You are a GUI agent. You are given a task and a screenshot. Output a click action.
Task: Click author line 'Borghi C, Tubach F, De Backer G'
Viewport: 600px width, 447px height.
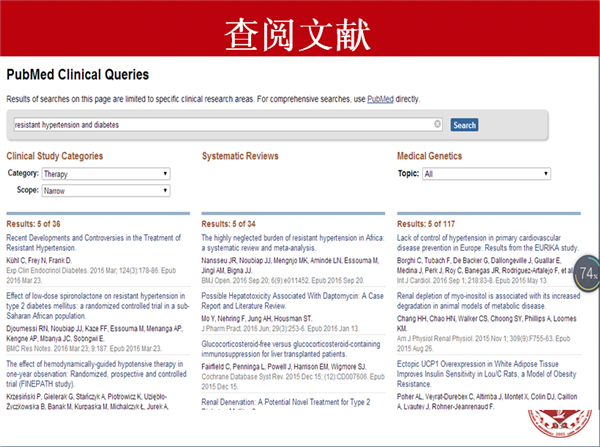click(485, 265)
